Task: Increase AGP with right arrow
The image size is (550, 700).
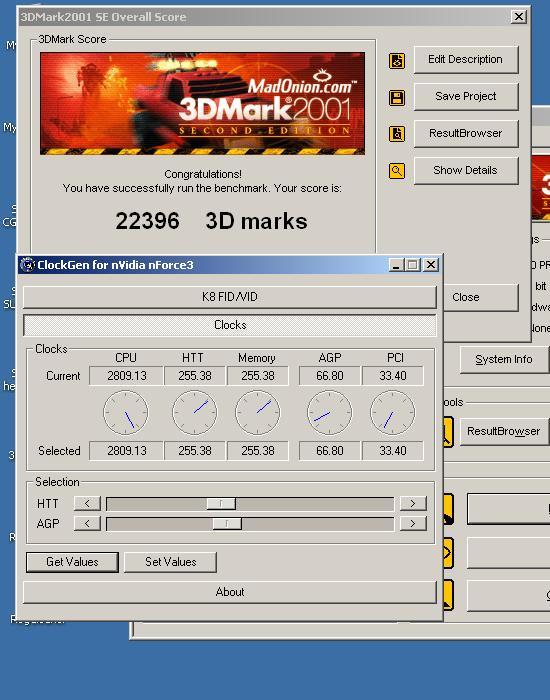Action: pyautogui.click(x=413, y=523)
